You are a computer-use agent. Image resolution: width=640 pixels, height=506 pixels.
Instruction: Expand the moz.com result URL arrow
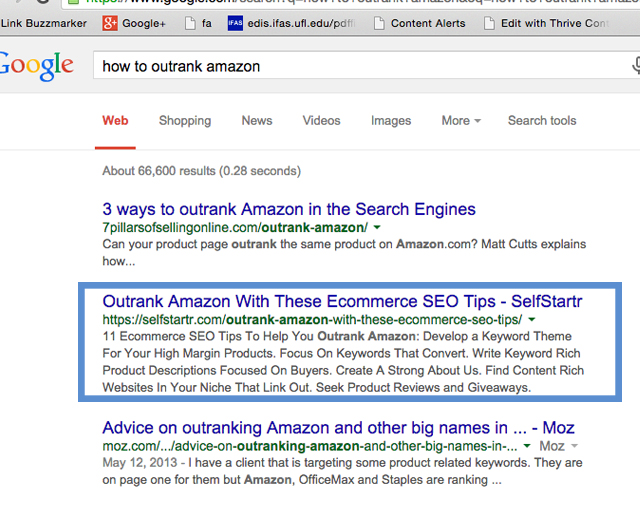(x=527, y=446)
